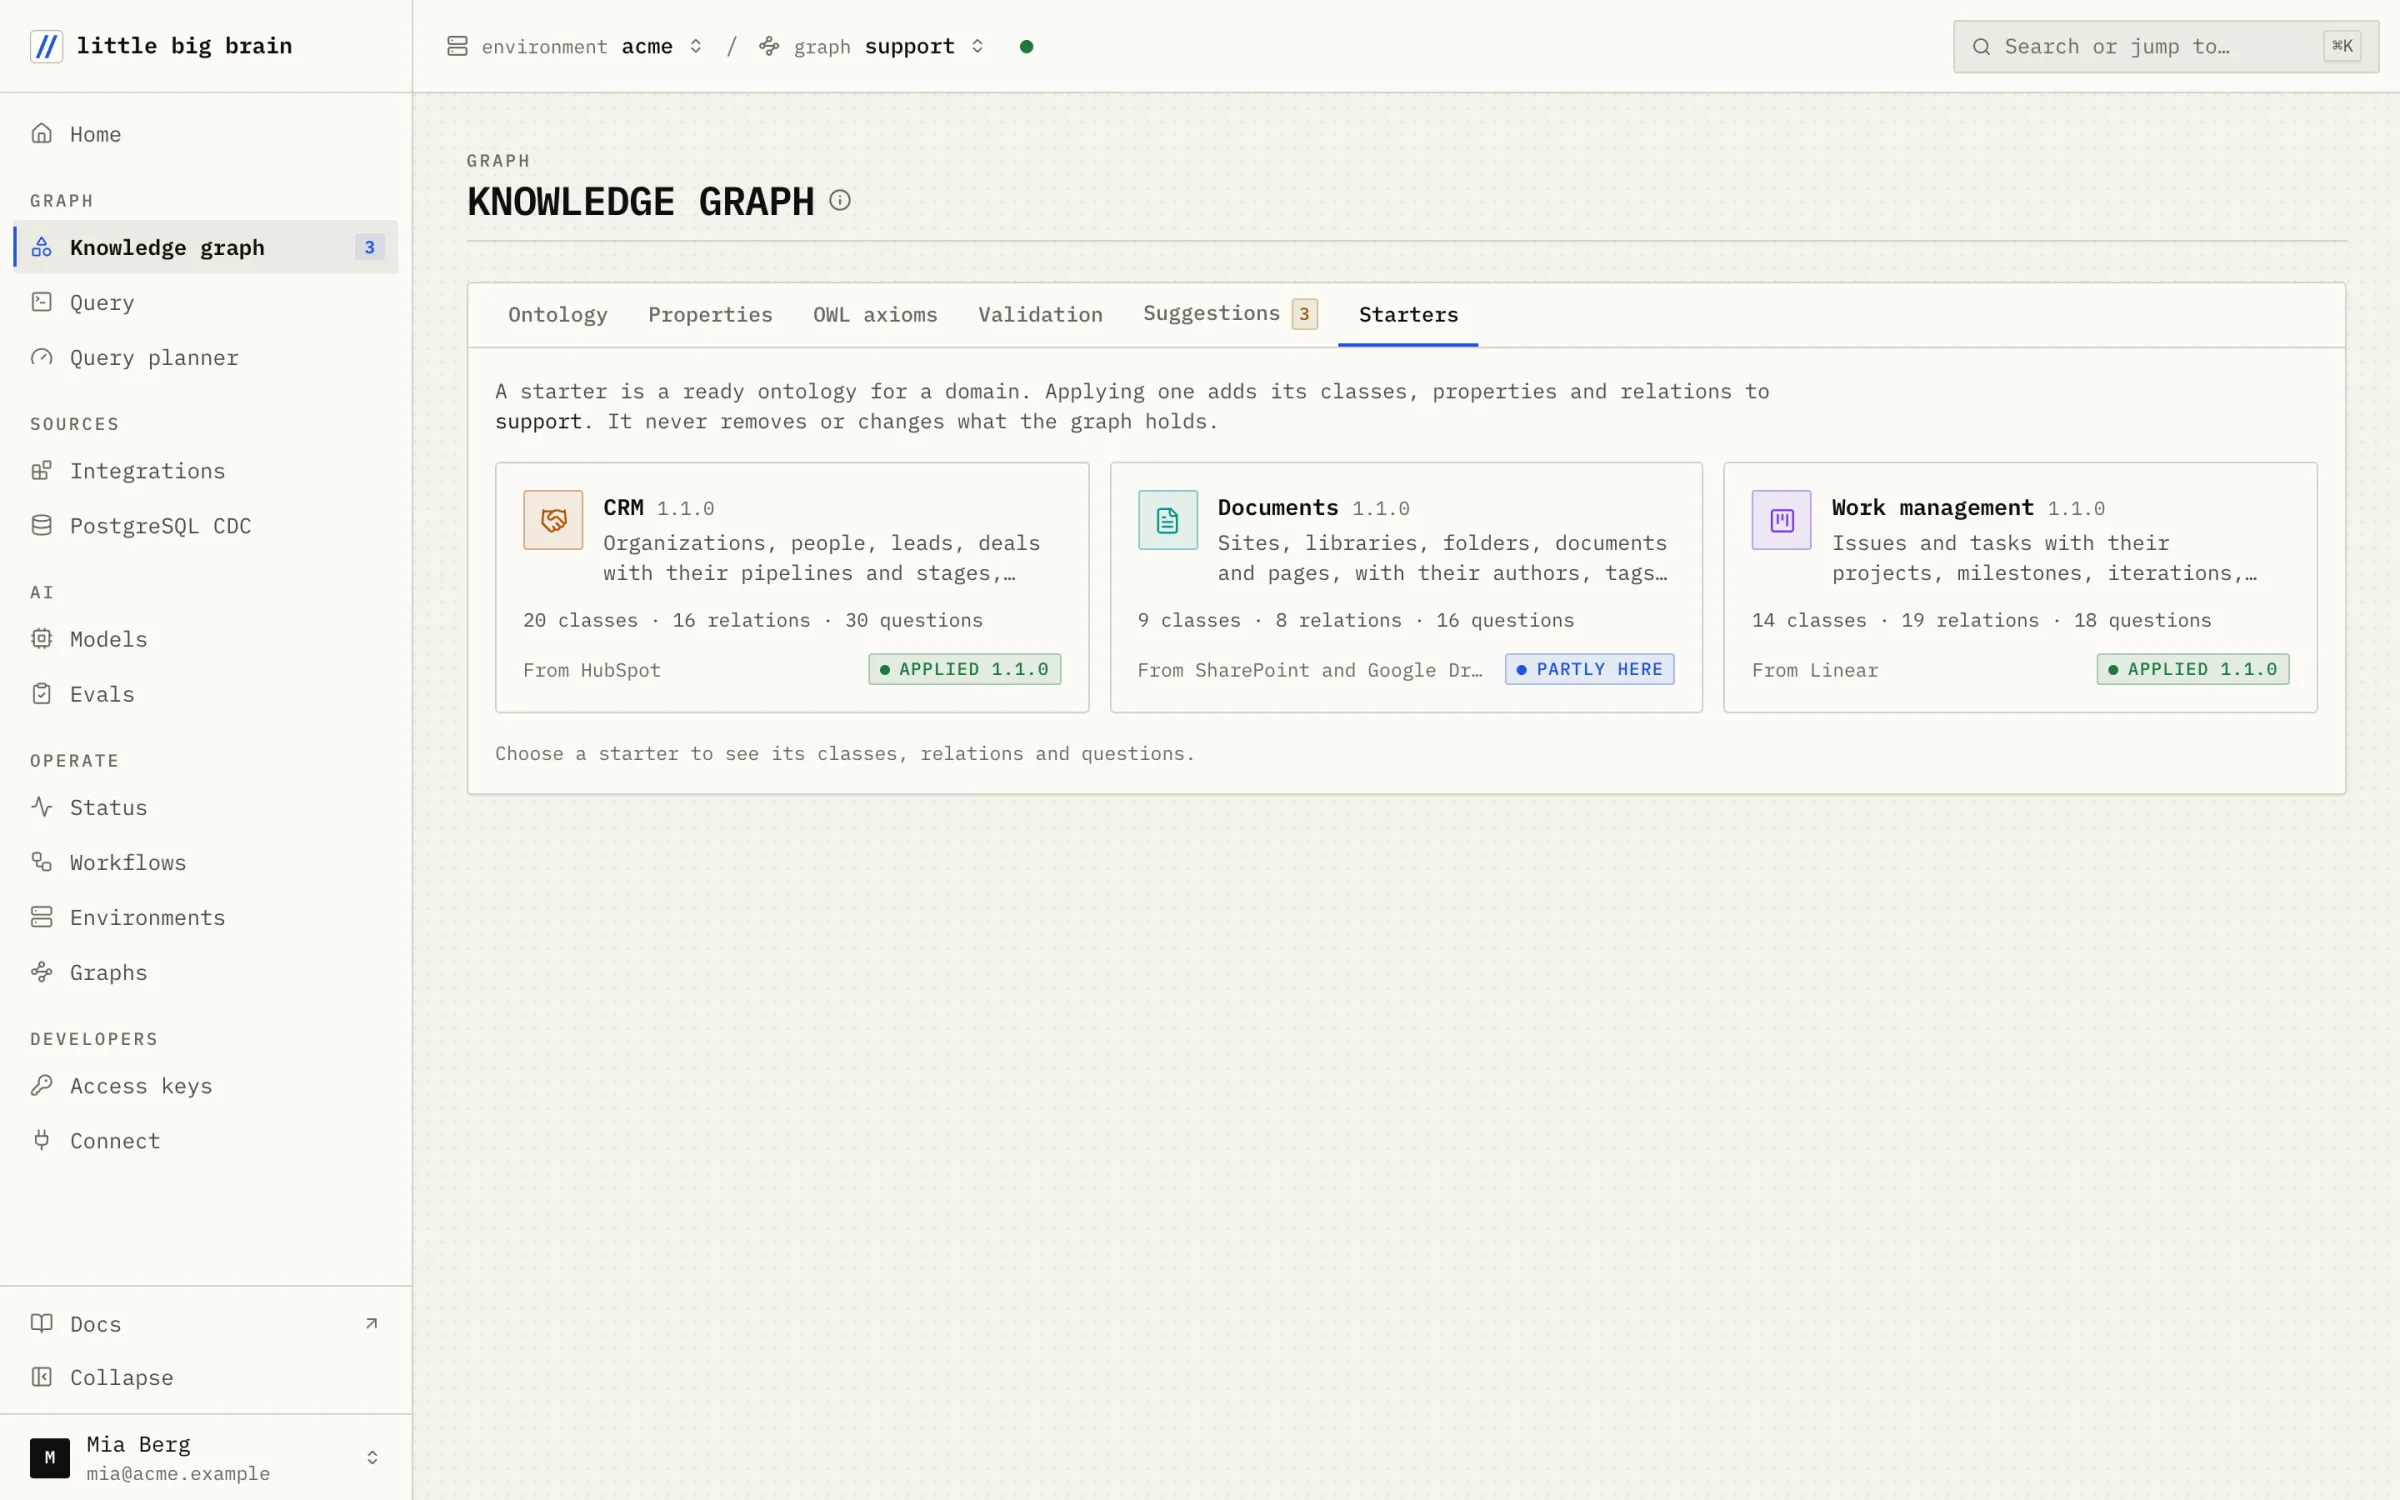Switch to the Properties tab
Image resolution: width=2400 pixels, height=1500 pixels.
(710, 315)
